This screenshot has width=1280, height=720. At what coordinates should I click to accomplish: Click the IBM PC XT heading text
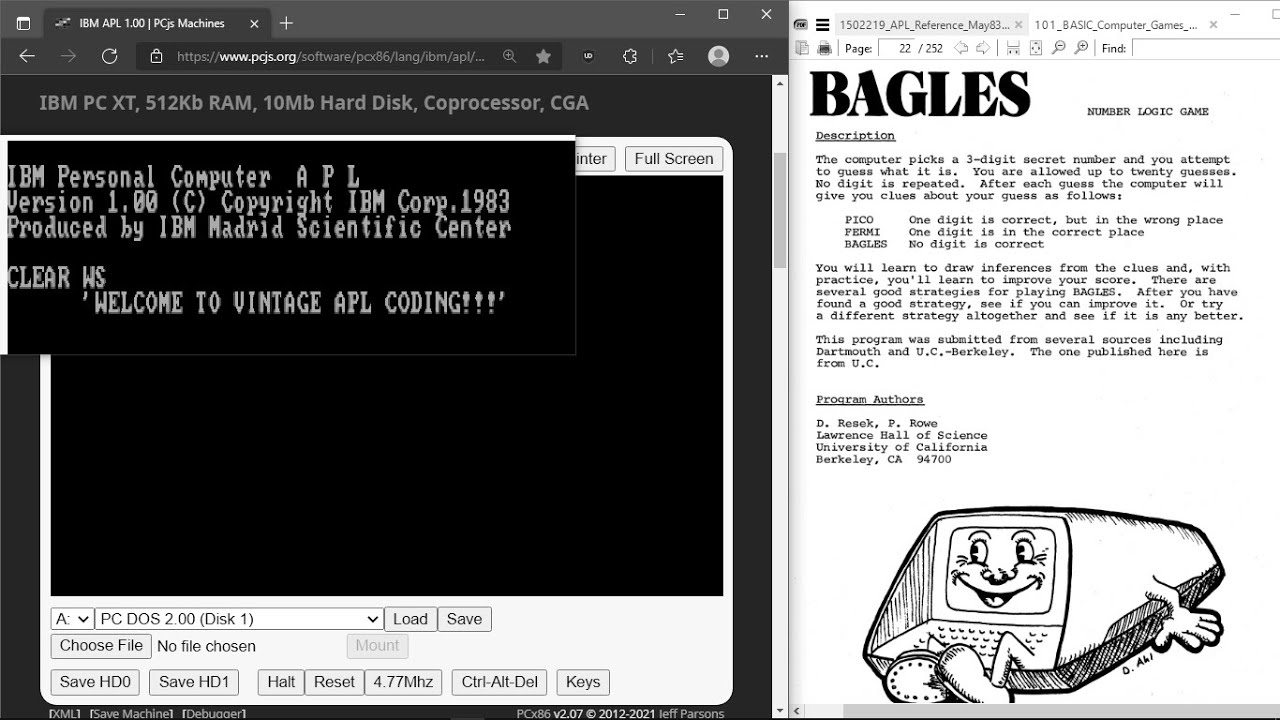(x=314, y=102)
